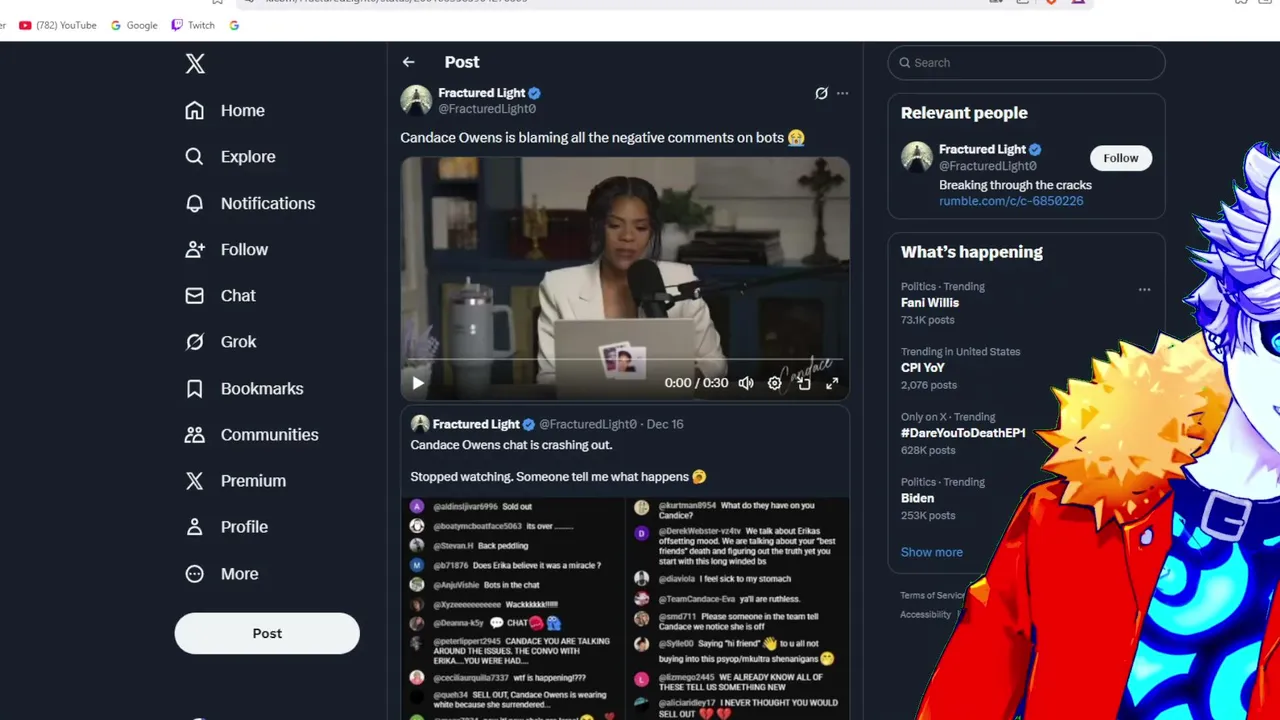Open the rumble.com/c/c-6850226 link
1280x720 pixels.
[x=1011, y=201]
